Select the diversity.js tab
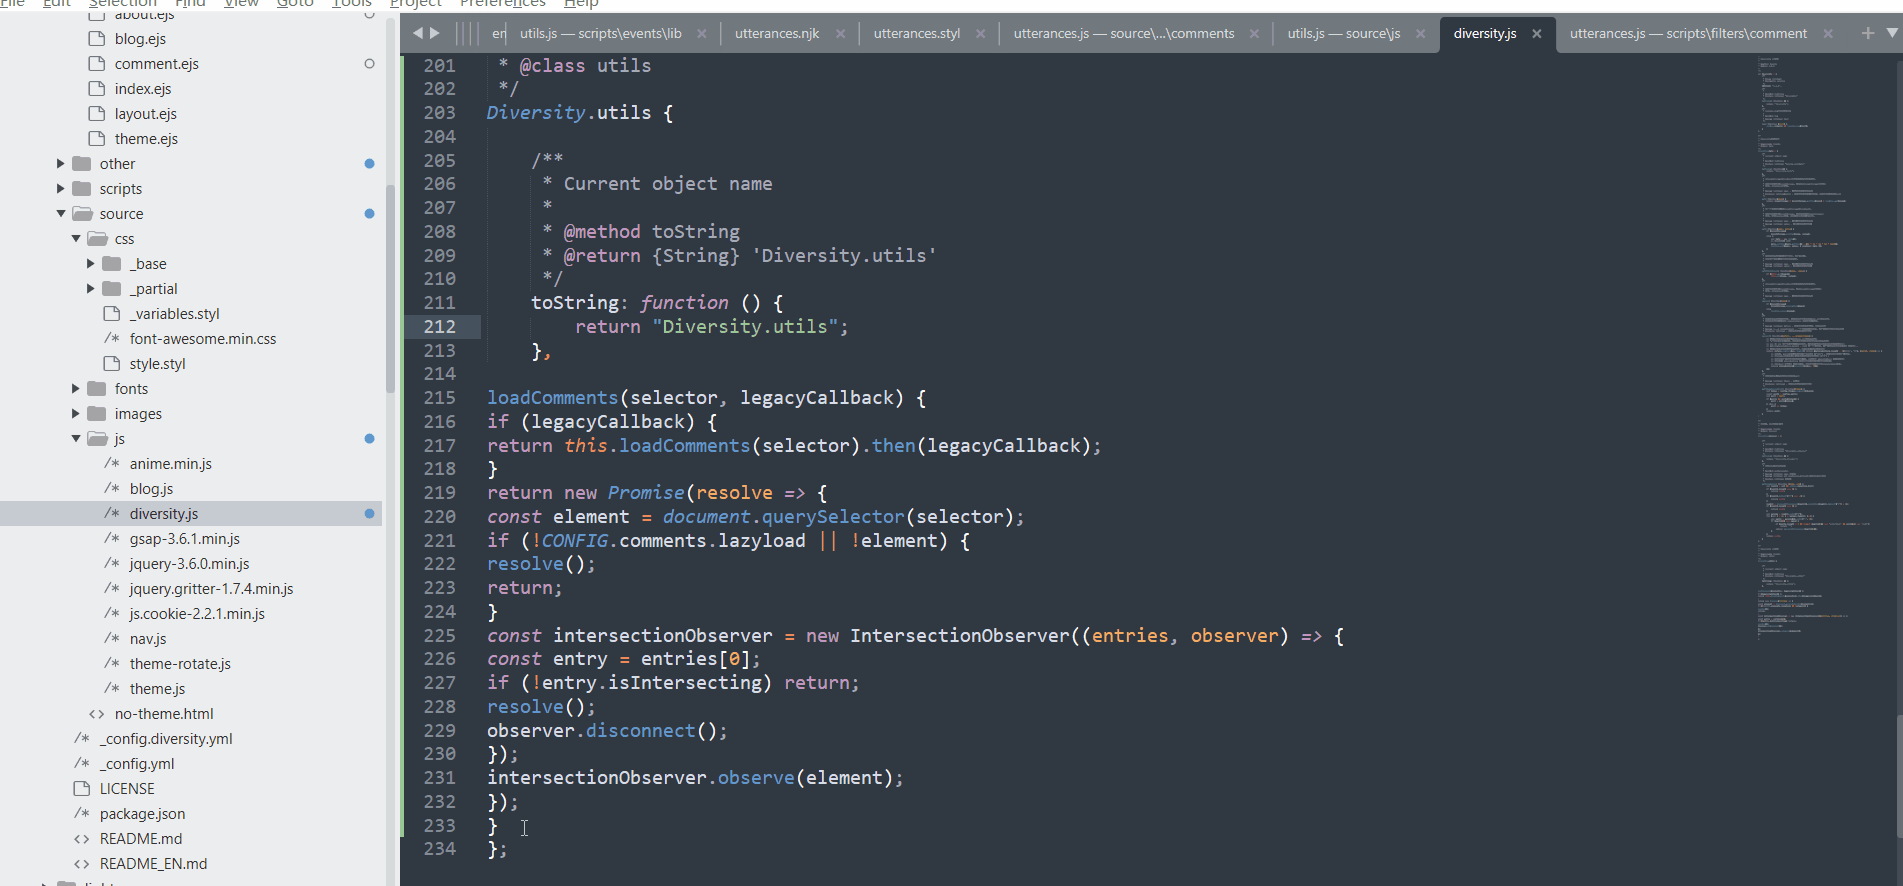Viewport: 1903px width, 886px height. [1485, 34]
